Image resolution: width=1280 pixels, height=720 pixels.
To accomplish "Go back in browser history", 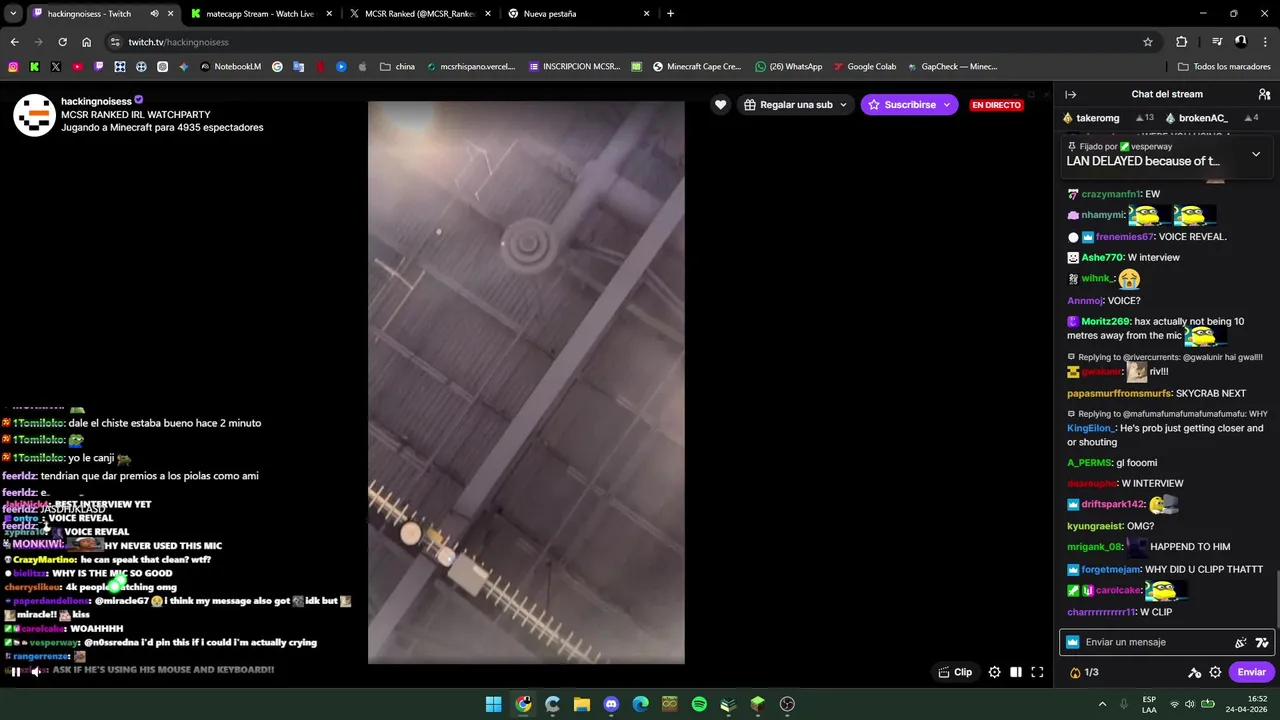I will 14,42.
